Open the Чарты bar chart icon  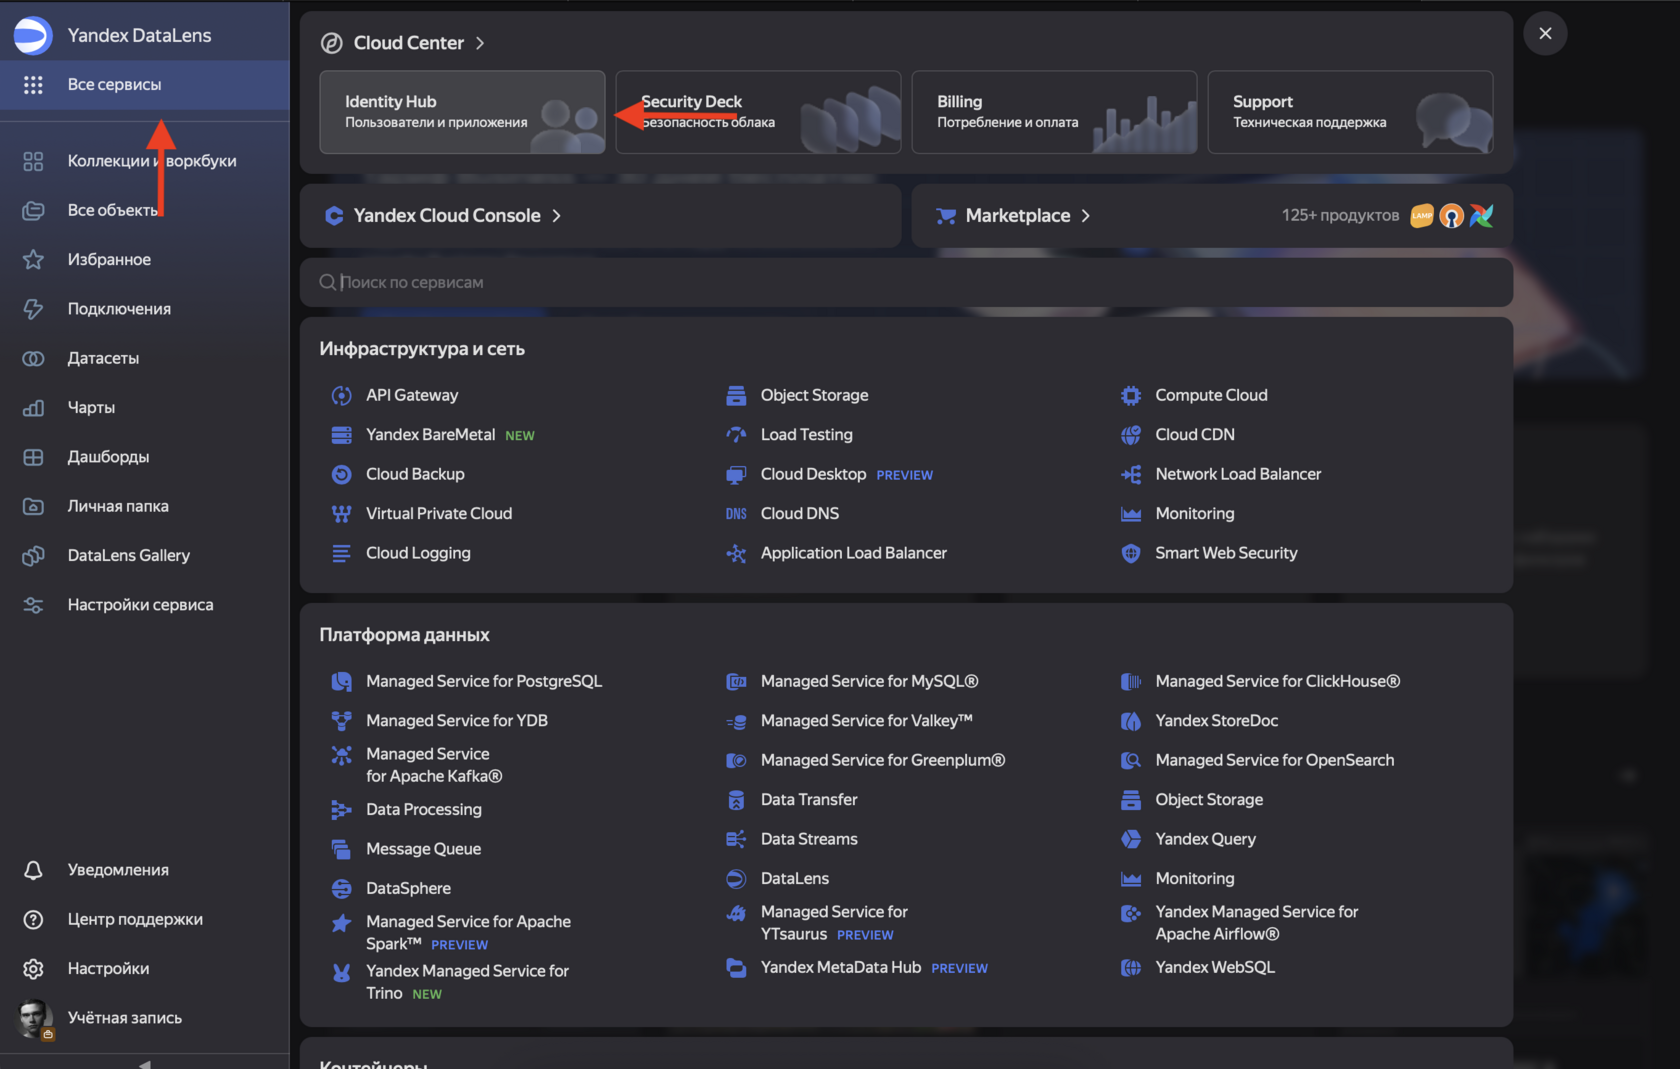(33, 408)
